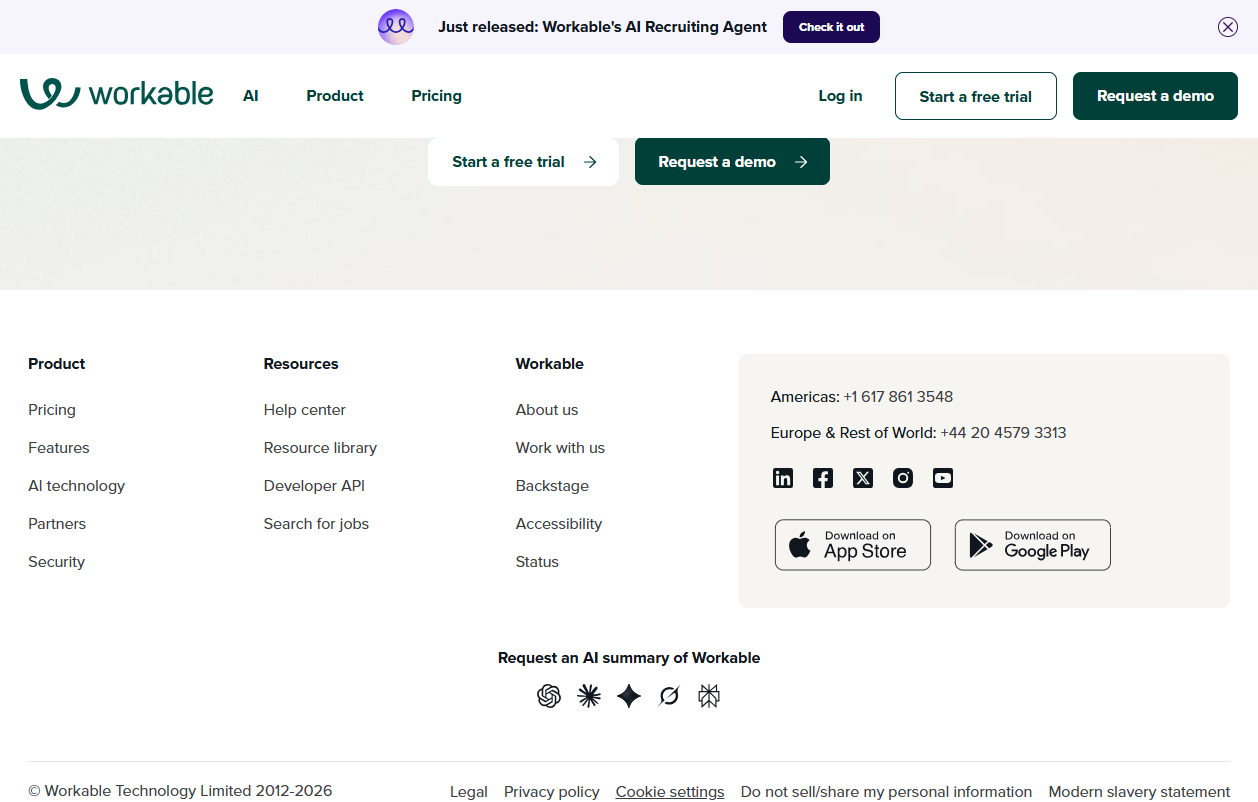Request AI summary via ChatGPT icon

(549, 696)
